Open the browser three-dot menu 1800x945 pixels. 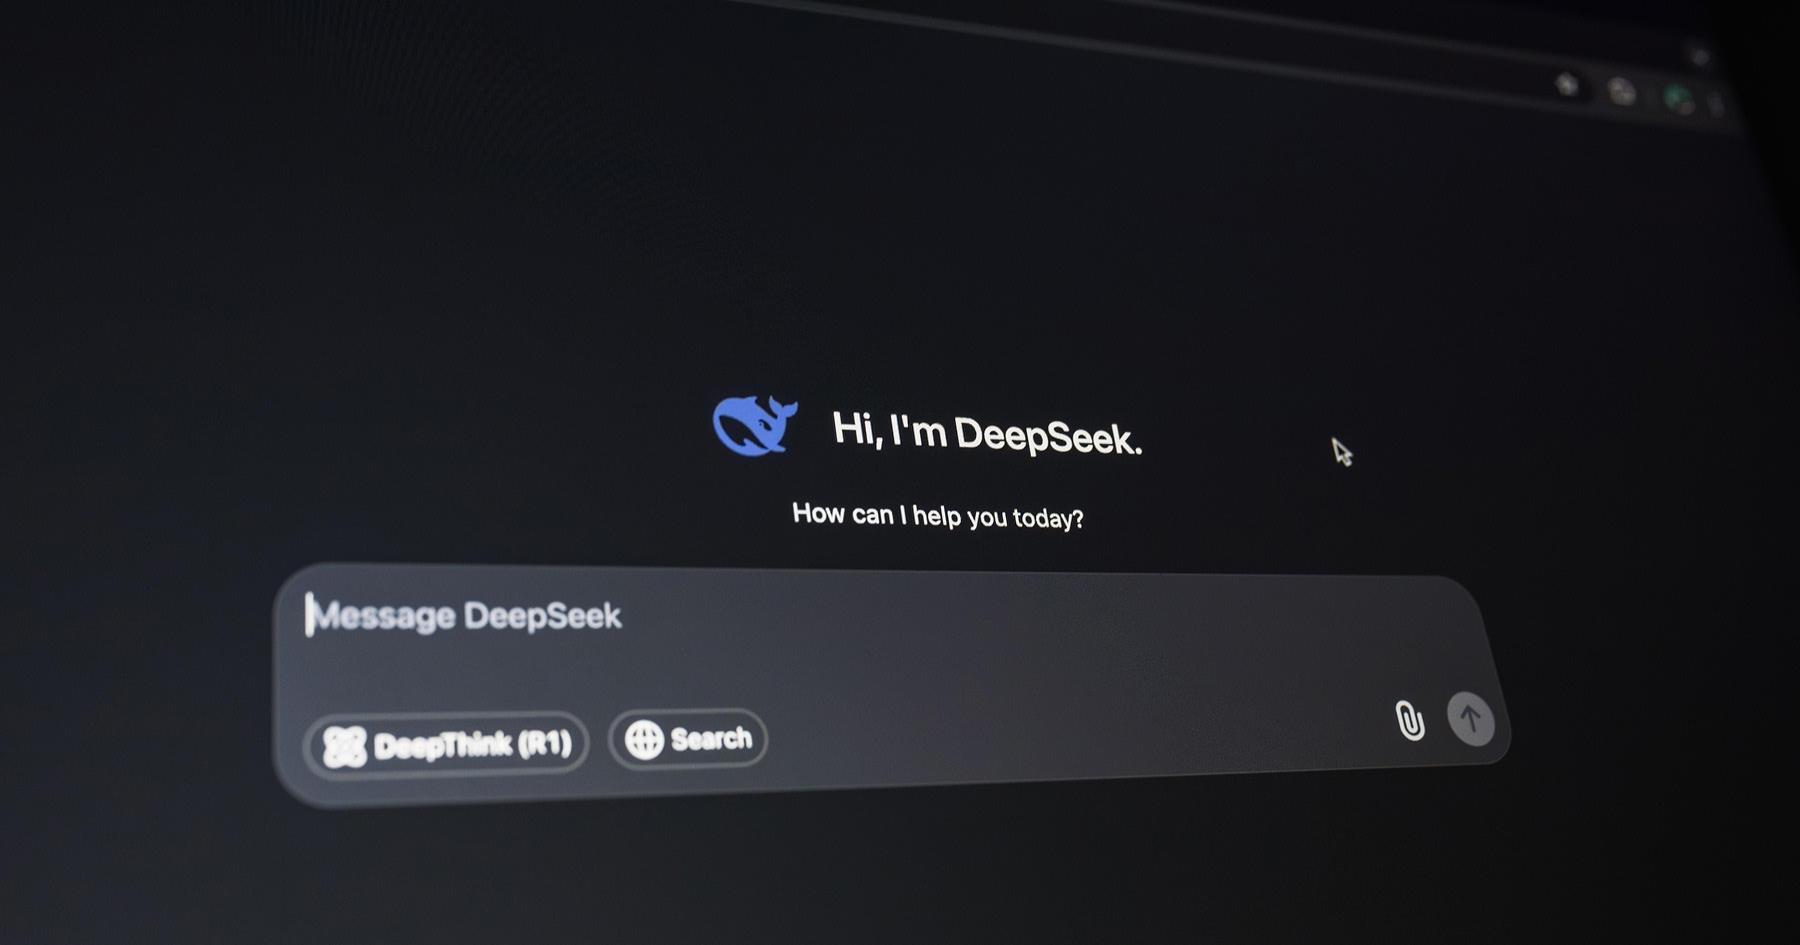point(1717,104)
